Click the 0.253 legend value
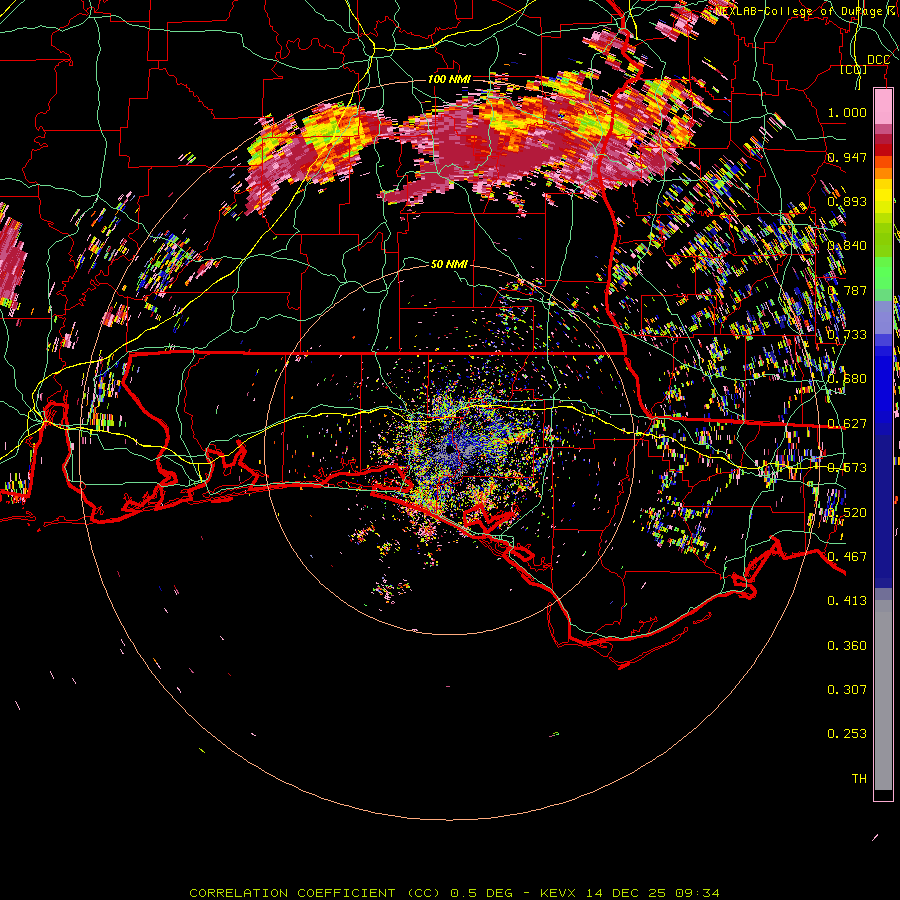 pos(847,734)
